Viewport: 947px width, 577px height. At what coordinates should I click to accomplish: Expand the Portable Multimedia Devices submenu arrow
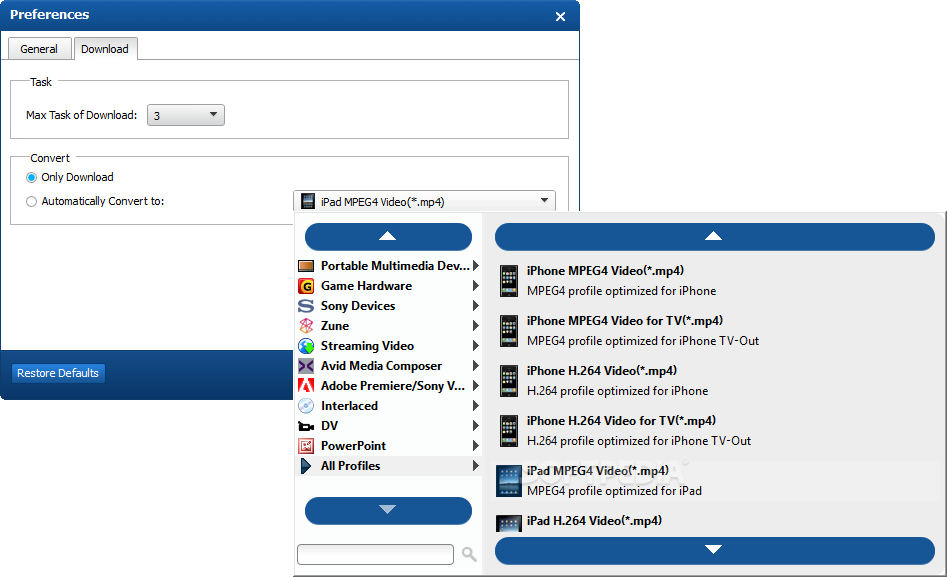(476, 266)
